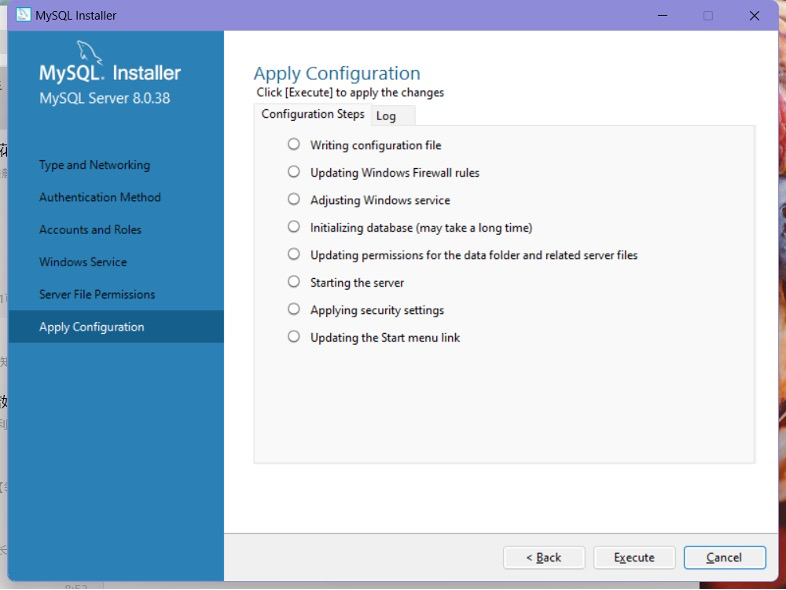786x590 pixels.
Task: Switch to the Log tab
Action: [x=386, y=116]
